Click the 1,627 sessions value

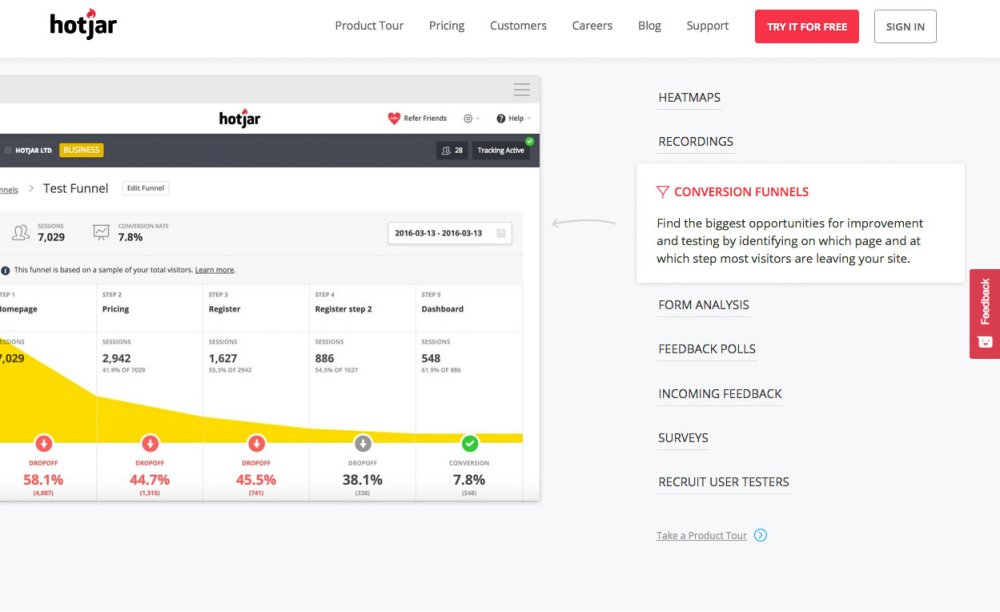point(223,358)
